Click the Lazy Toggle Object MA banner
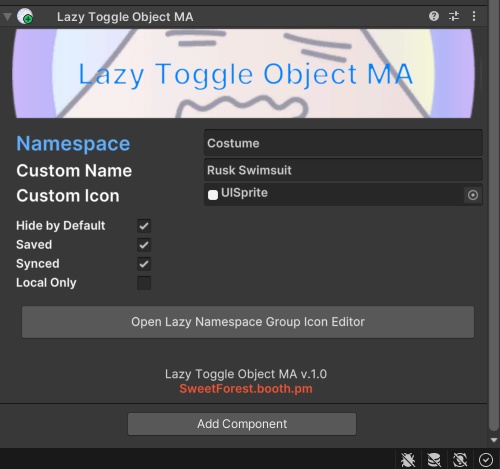The image size is (500, 469). [244, 73]
